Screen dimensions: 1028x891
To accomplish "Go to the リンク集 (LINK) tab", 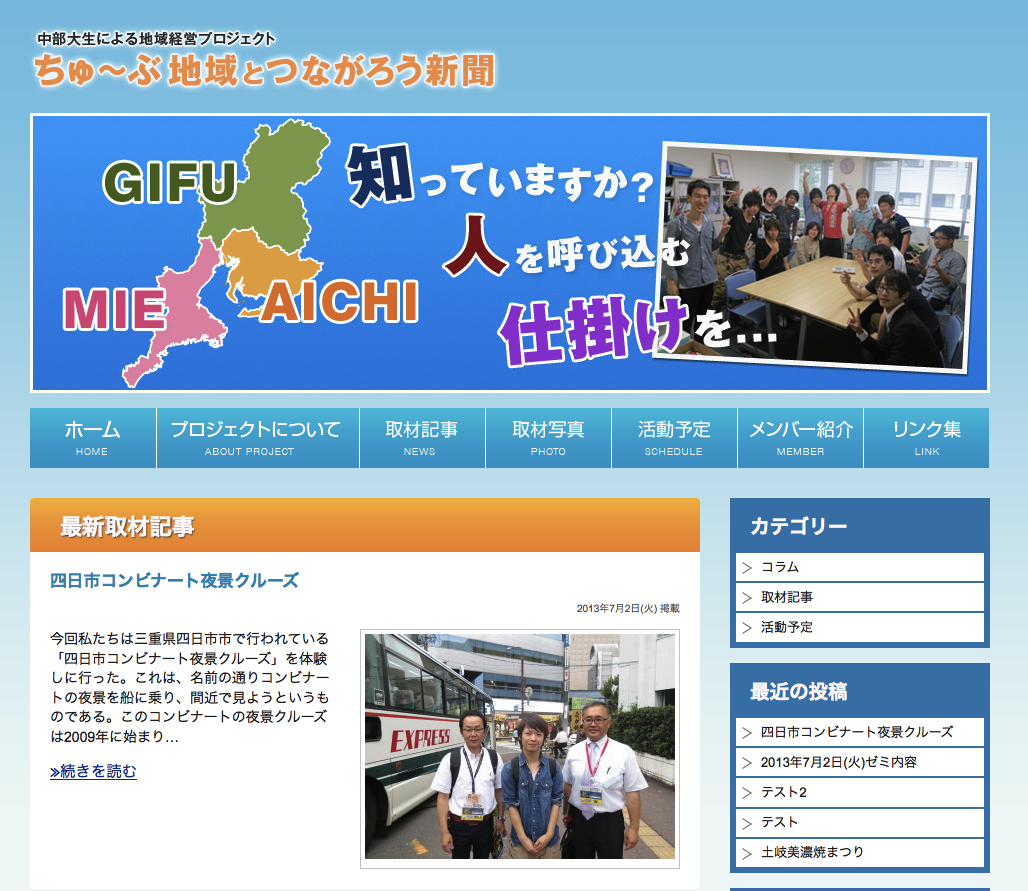I will coord(926,438).
